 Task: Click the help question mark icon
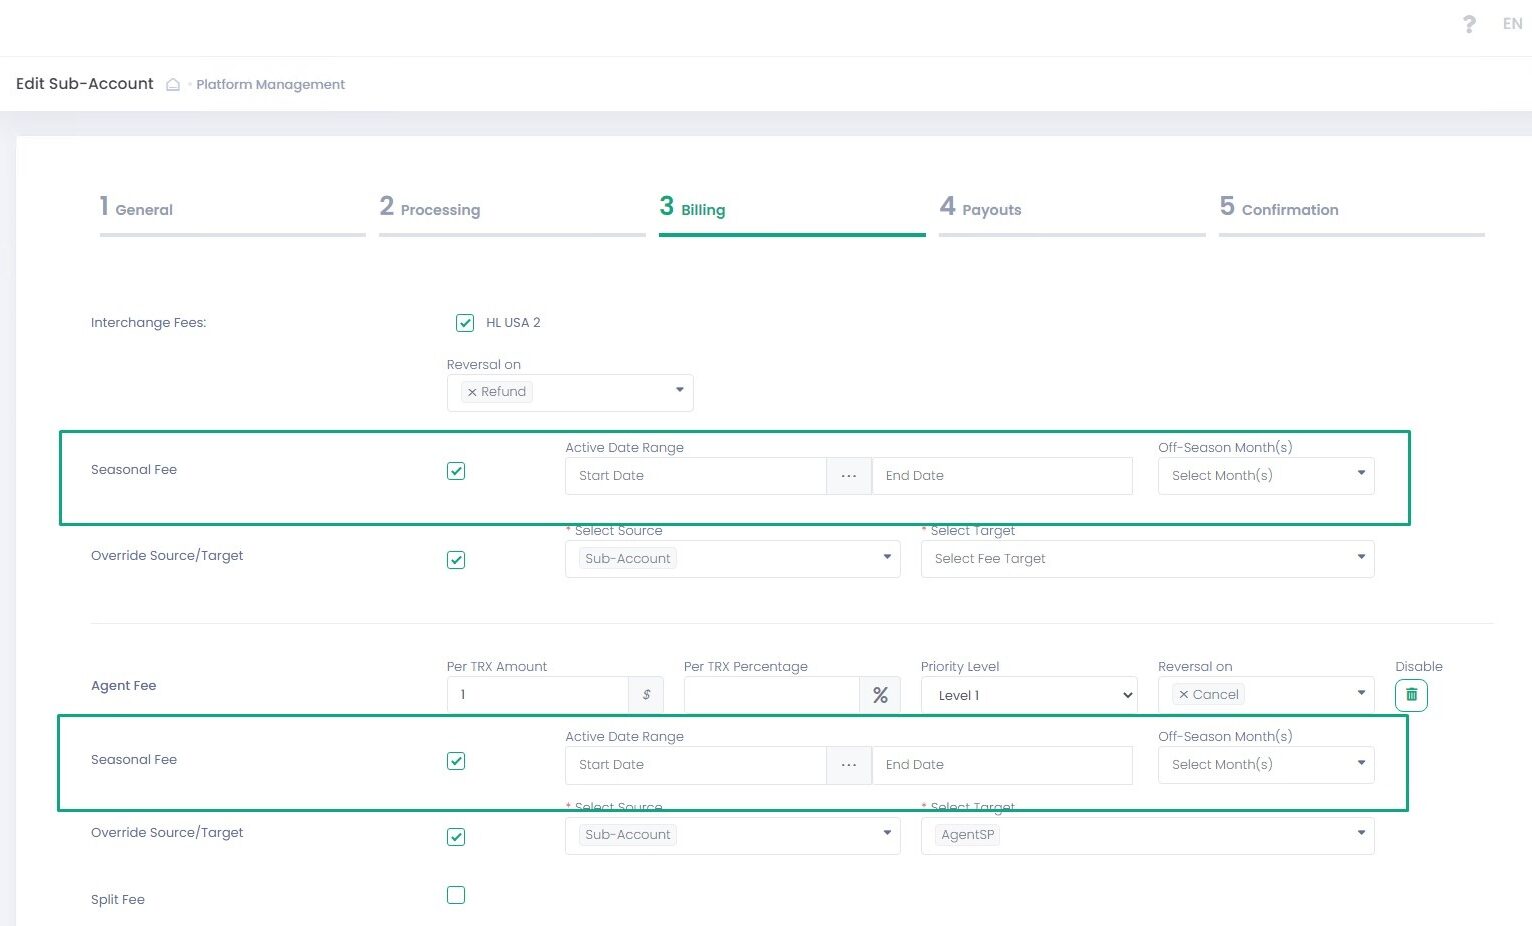[1468, 24]
